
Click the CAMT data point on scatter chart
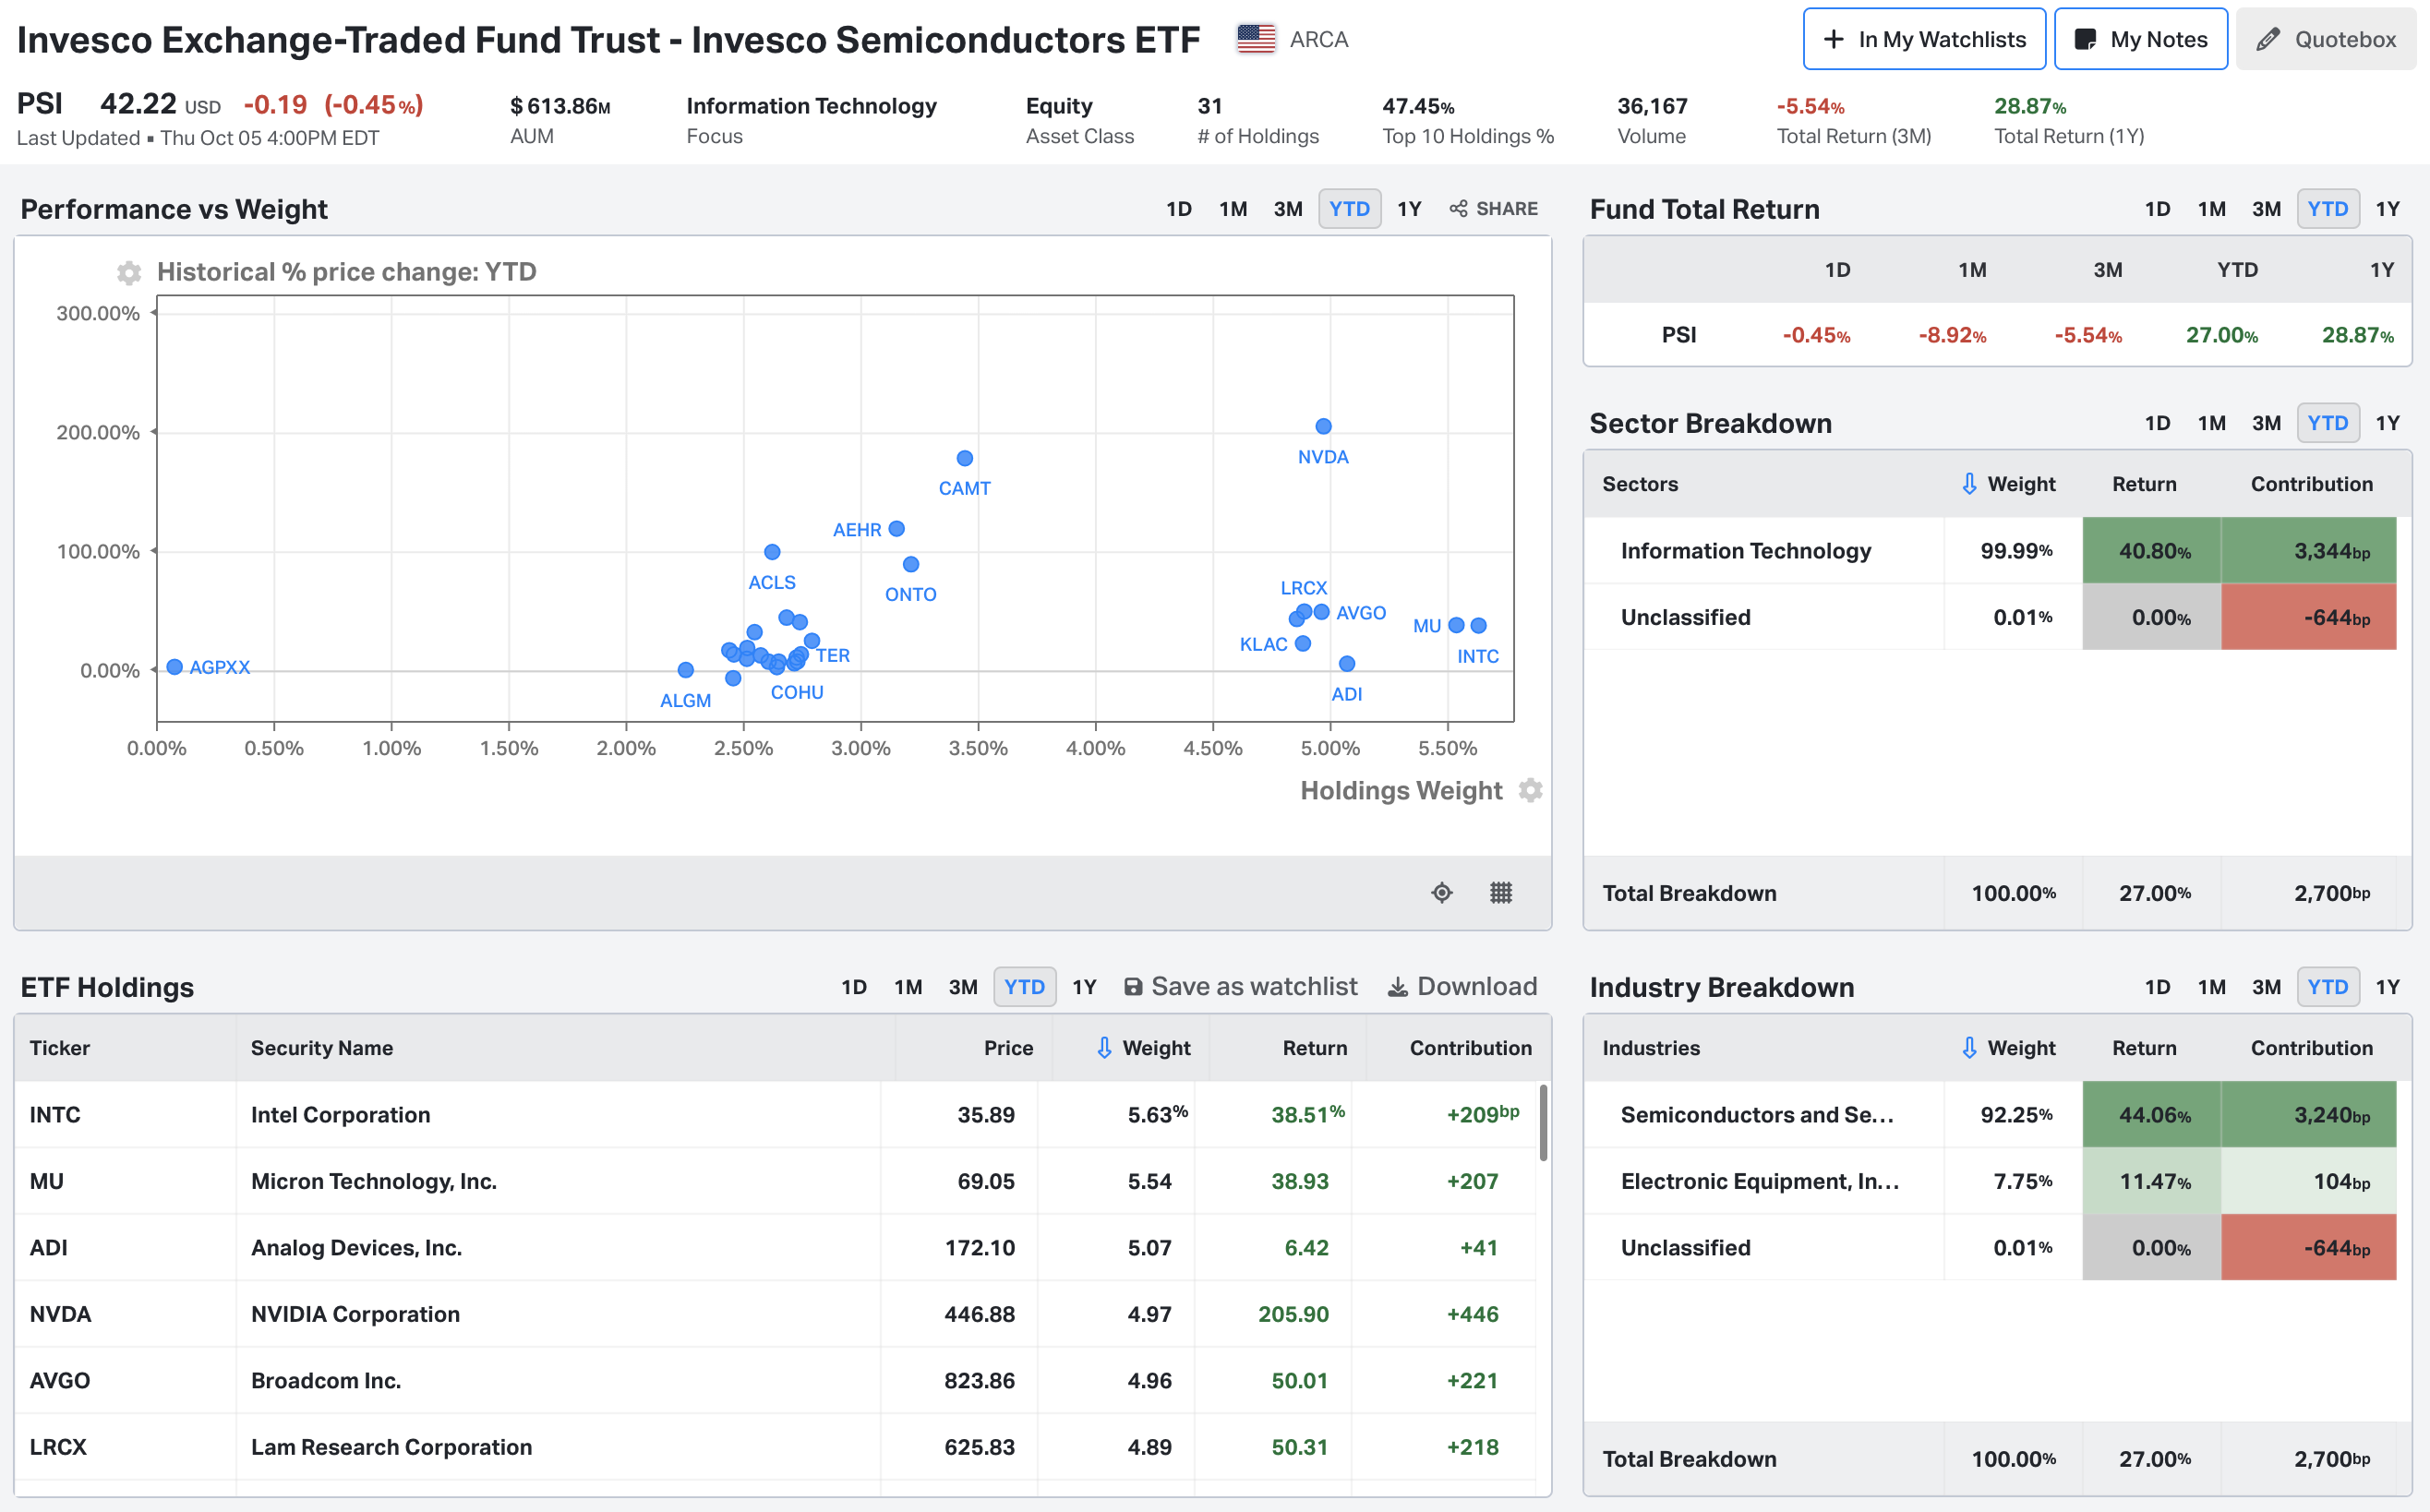[964, 458]
